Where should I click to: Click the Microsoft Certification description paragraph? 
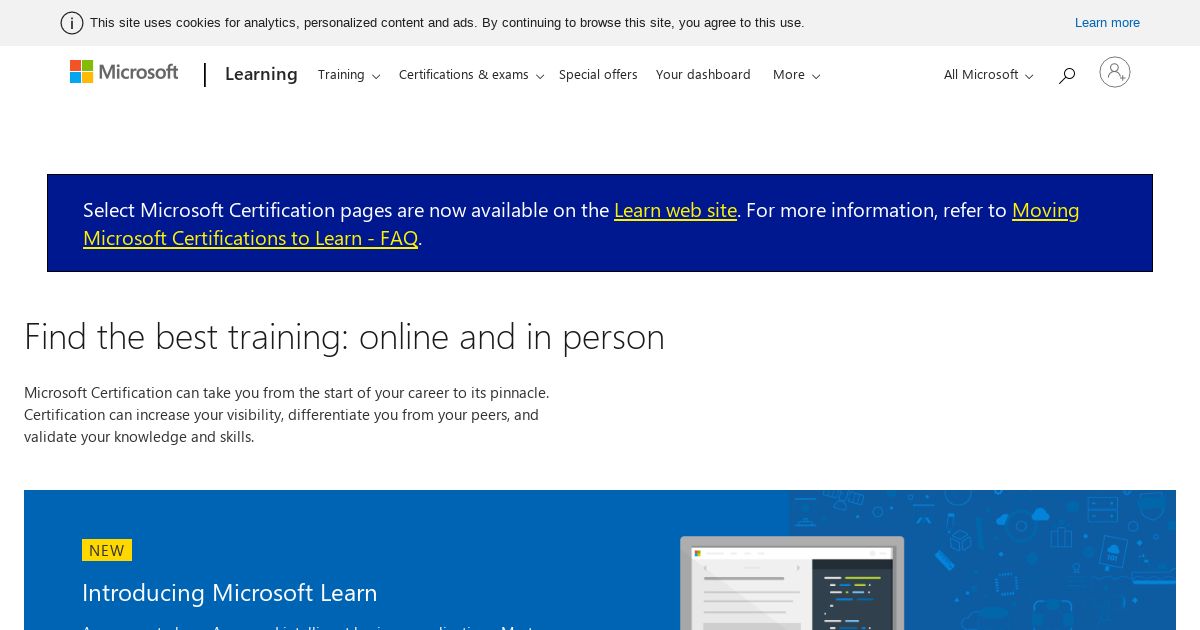pos(287,415)
